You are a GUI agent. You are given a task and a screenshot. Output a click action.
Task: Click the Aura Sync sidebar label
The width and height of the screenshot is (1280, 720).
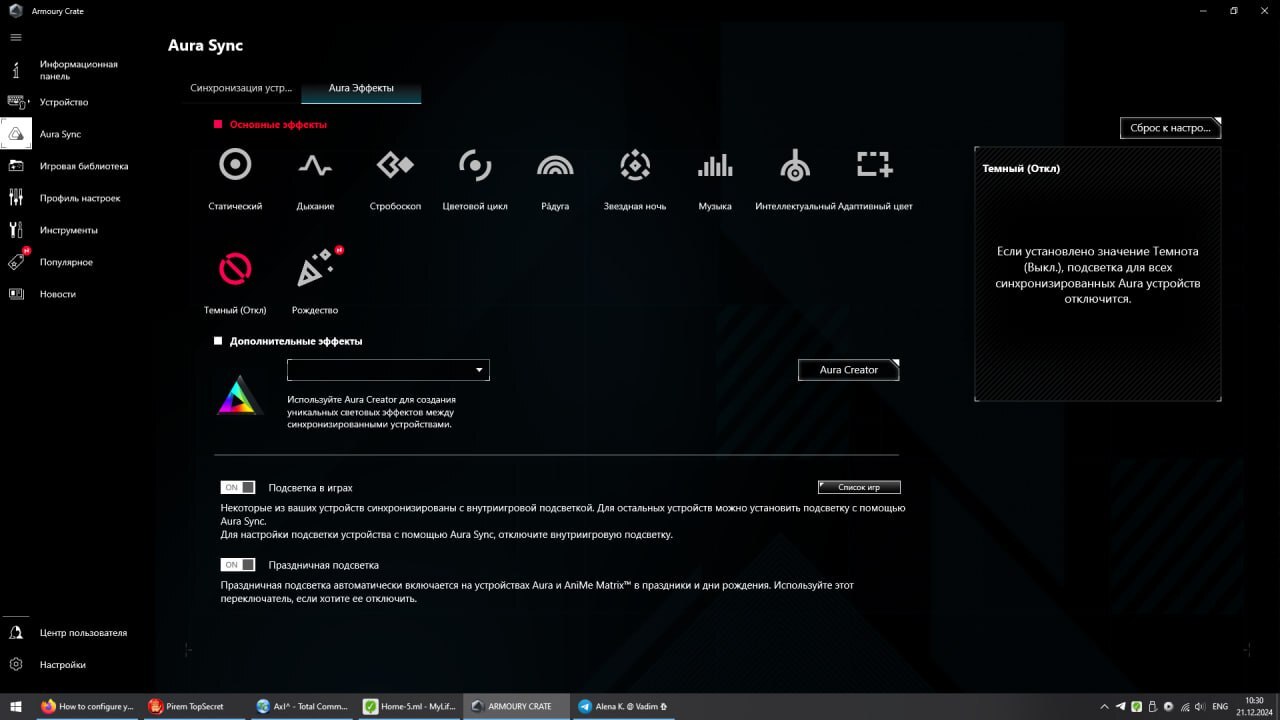(61, 134)
